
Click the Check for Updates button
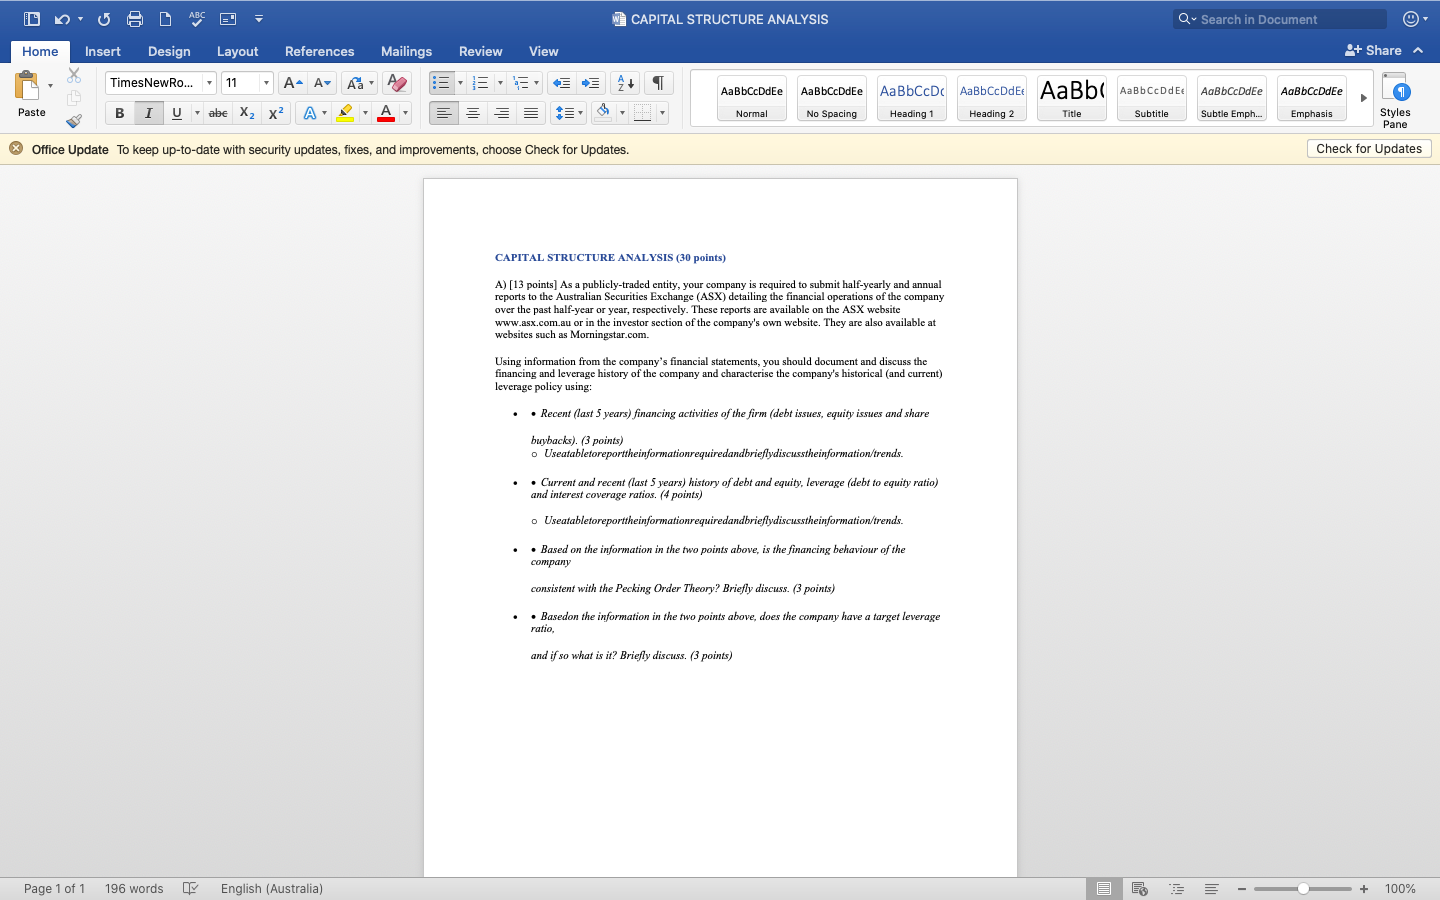1368,148
